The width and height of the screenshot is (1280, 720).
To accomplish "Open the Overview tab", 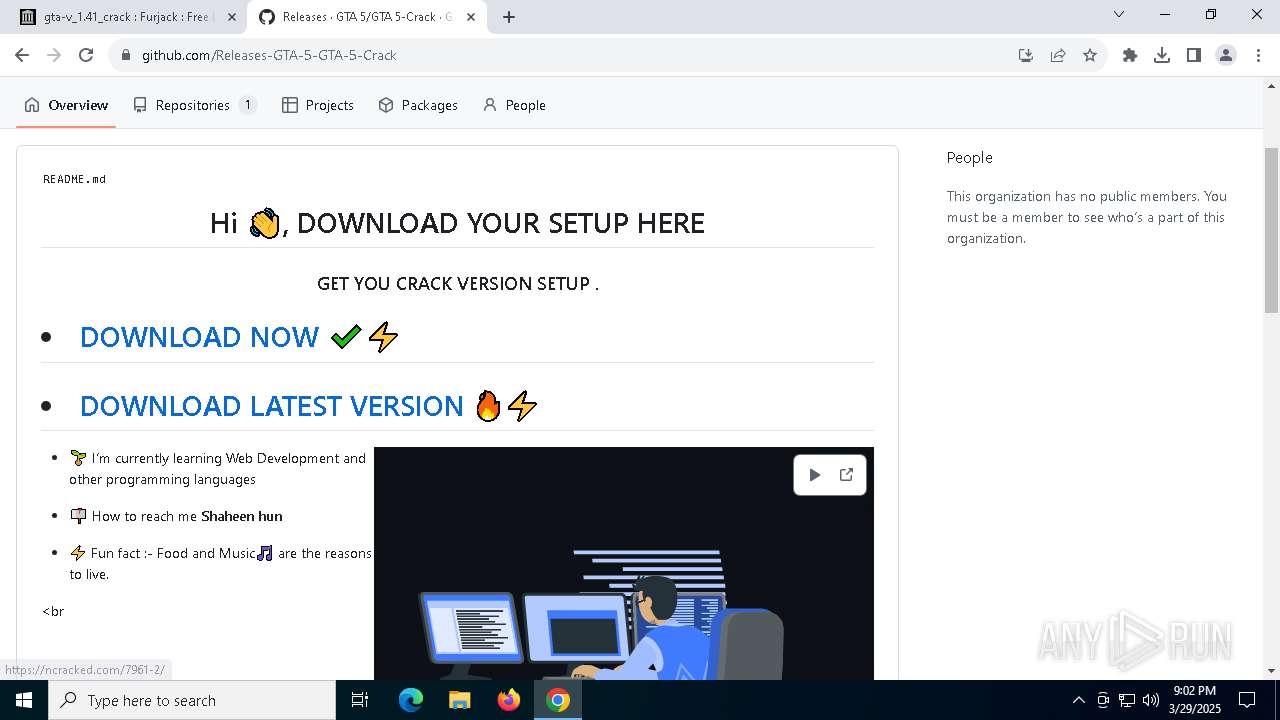I will (x=66, y=105).
